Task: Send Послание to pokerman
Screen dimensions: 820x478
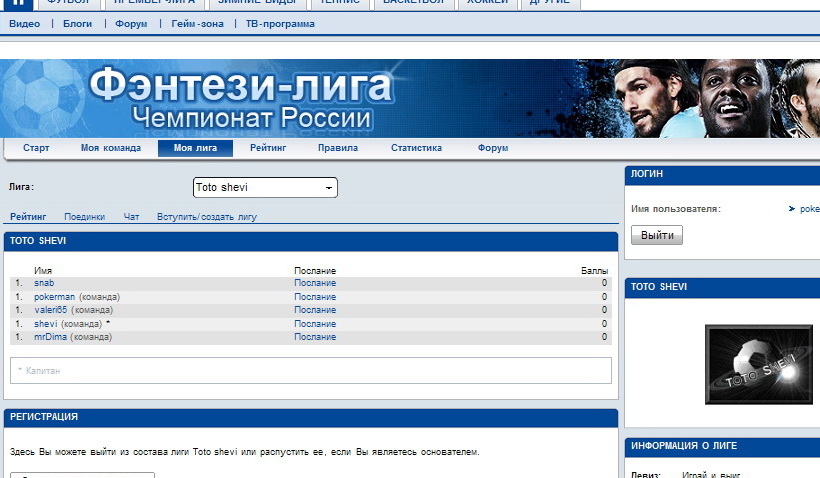Action: (x=315, y=297)
